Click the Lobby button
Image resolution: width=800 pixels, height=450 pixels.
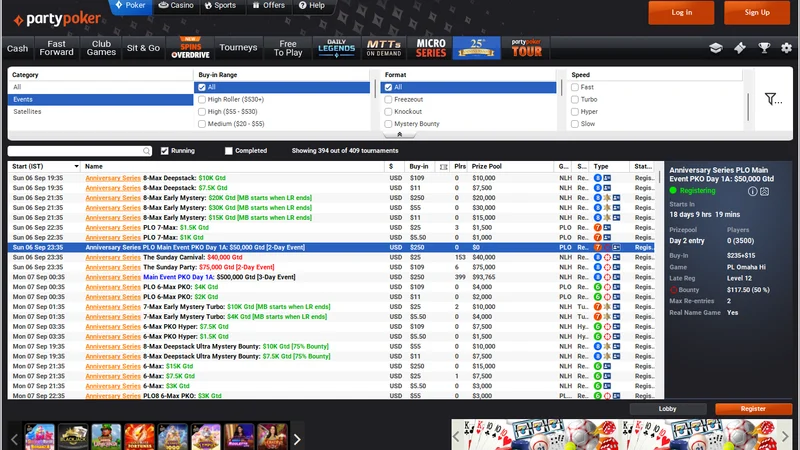pos(667,409)
